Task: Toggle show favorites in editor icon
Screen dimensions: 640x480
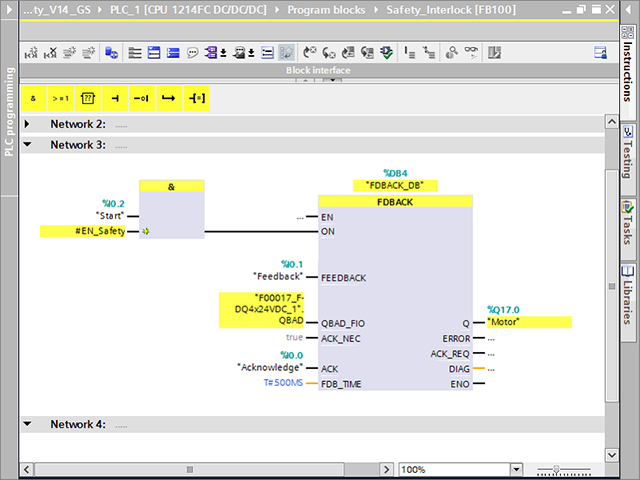Action: click(267, 53)
